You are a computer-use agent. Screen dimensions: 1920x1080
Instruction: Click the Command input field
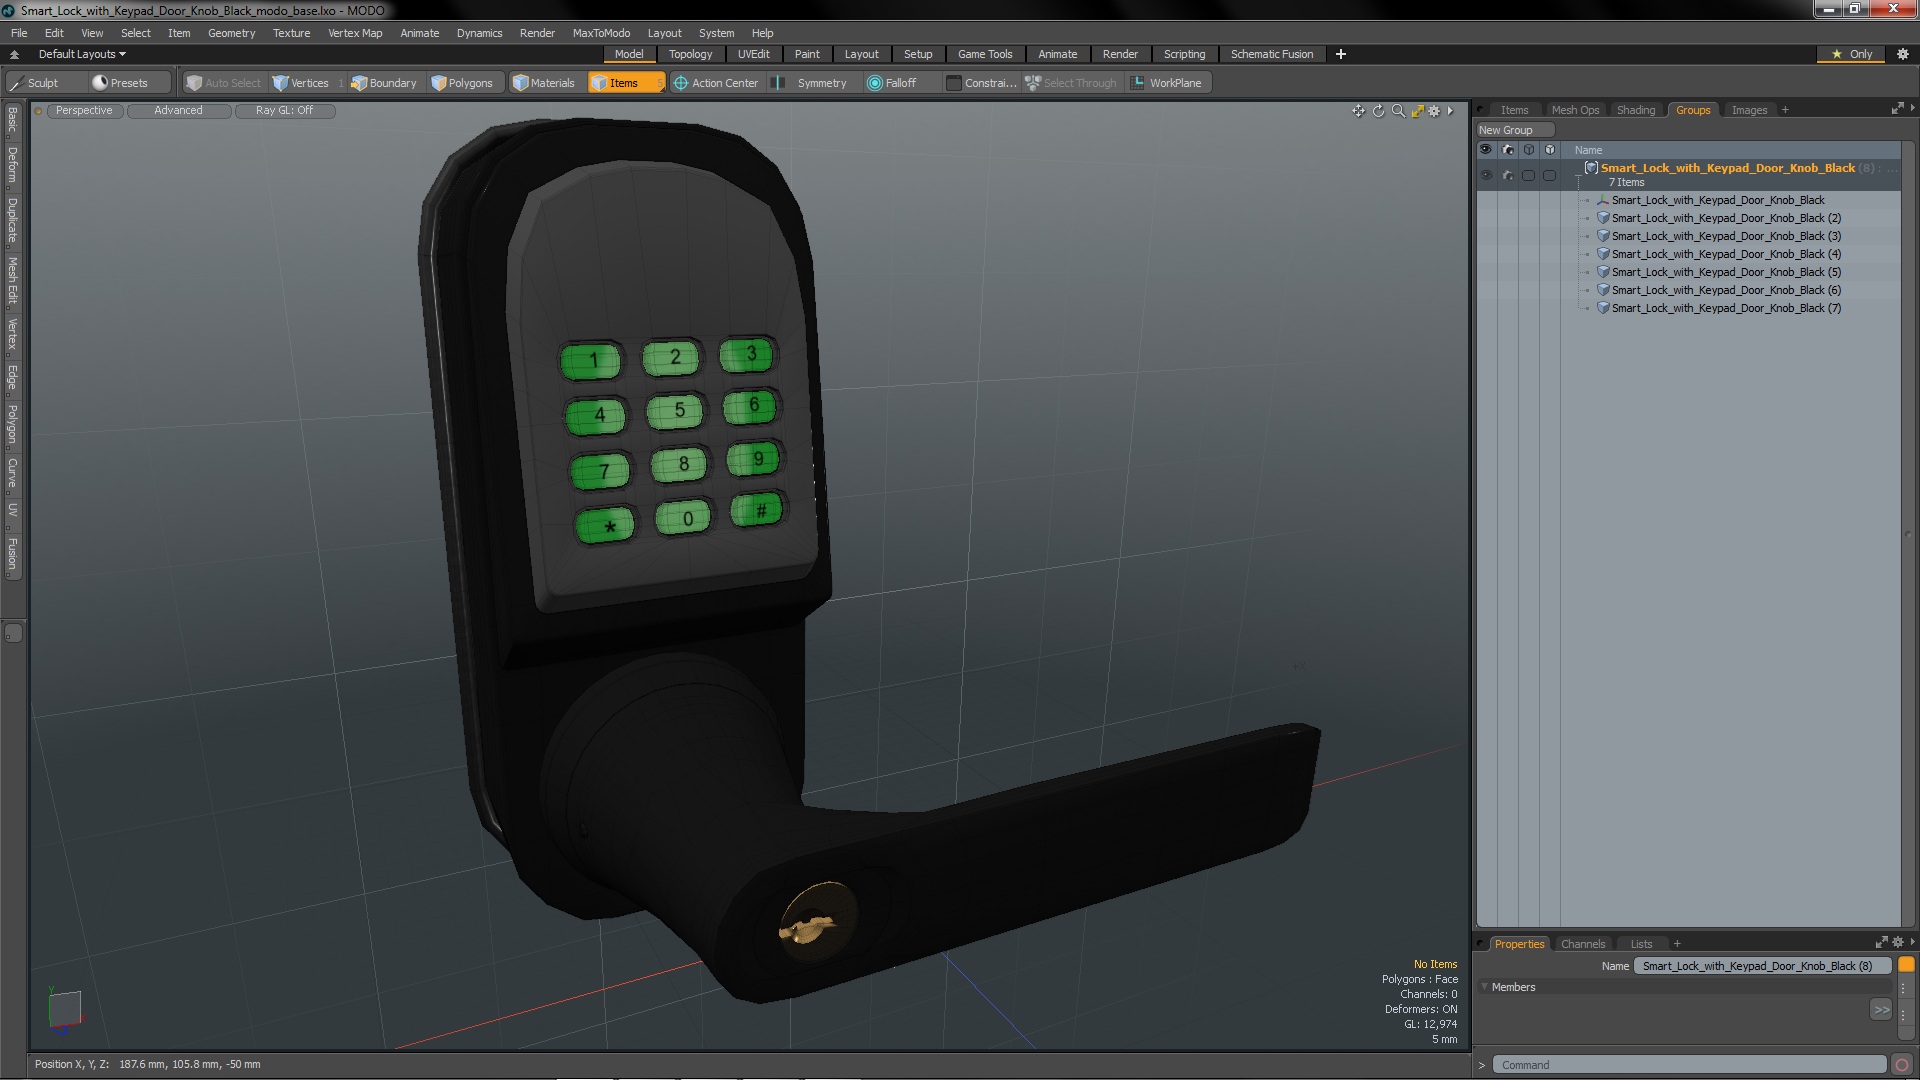click(1689, 1065)
